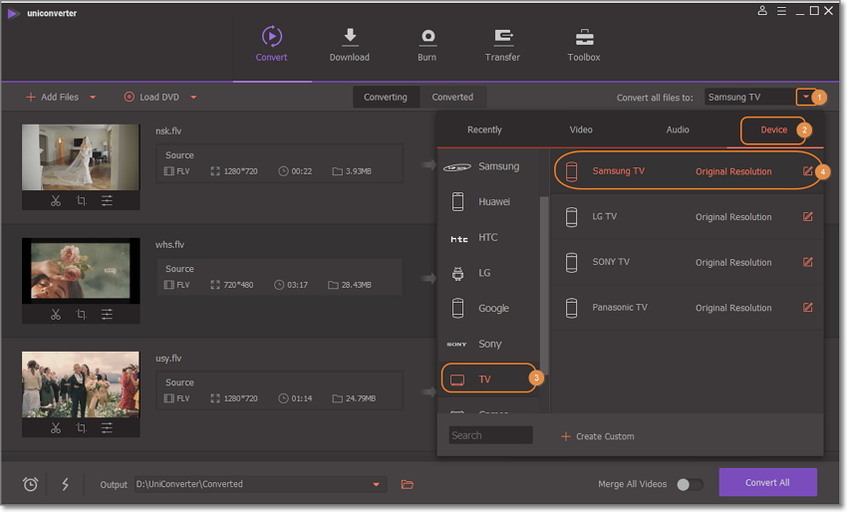Screen dimensions: 847x512
Task: Open the schedule alarm clock icon
Action: pyautogui.click(x=31, y=484)
